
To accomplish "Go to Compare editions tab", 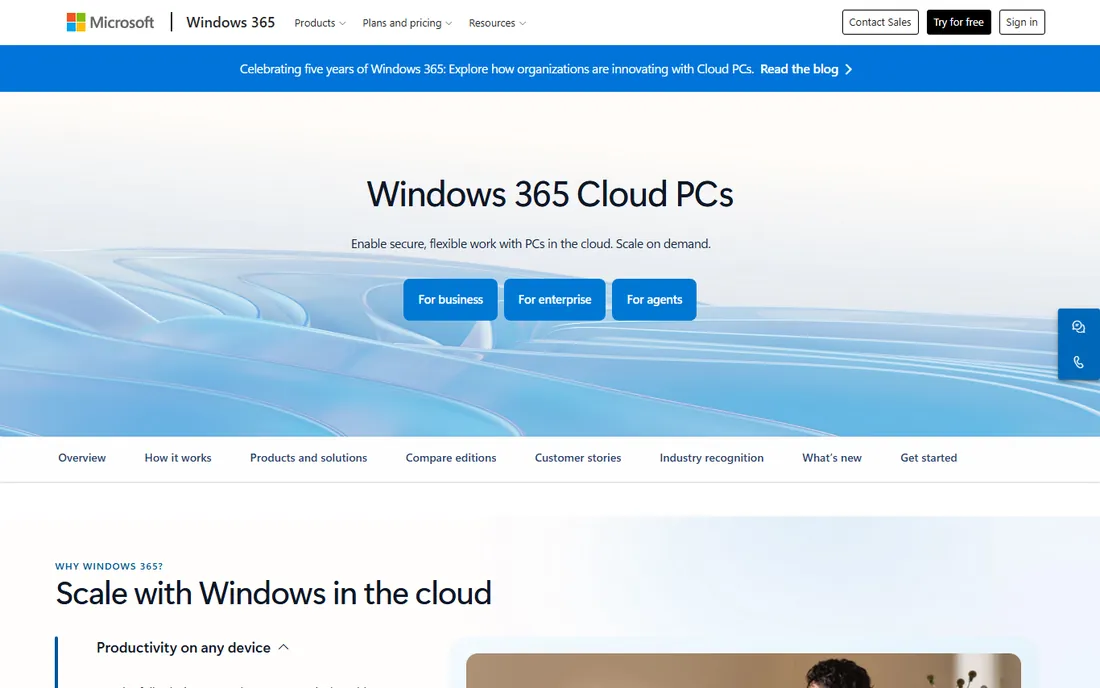I will [450, 458].
